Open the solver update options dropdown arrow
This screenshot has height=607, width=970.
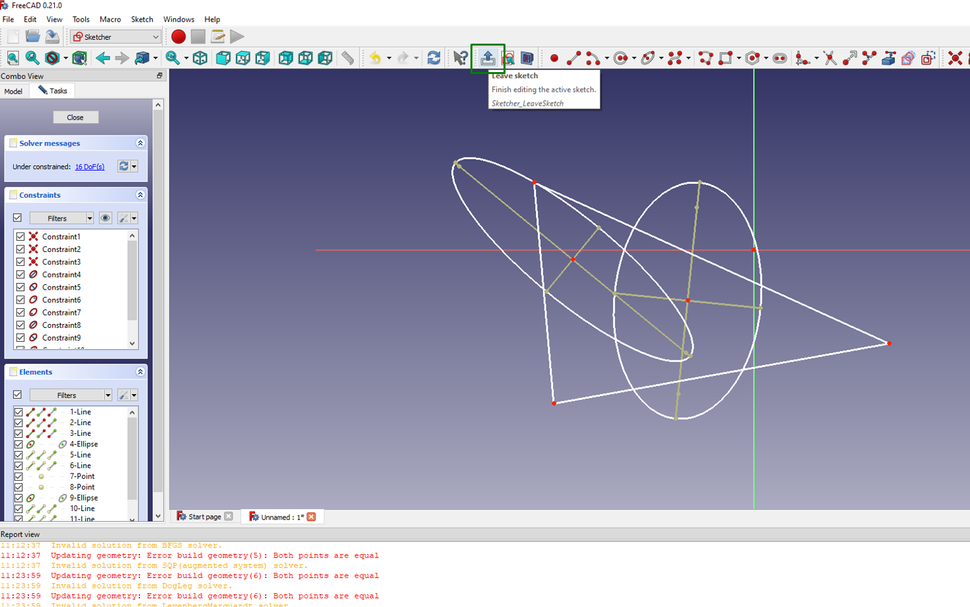(x=134, y=166)
